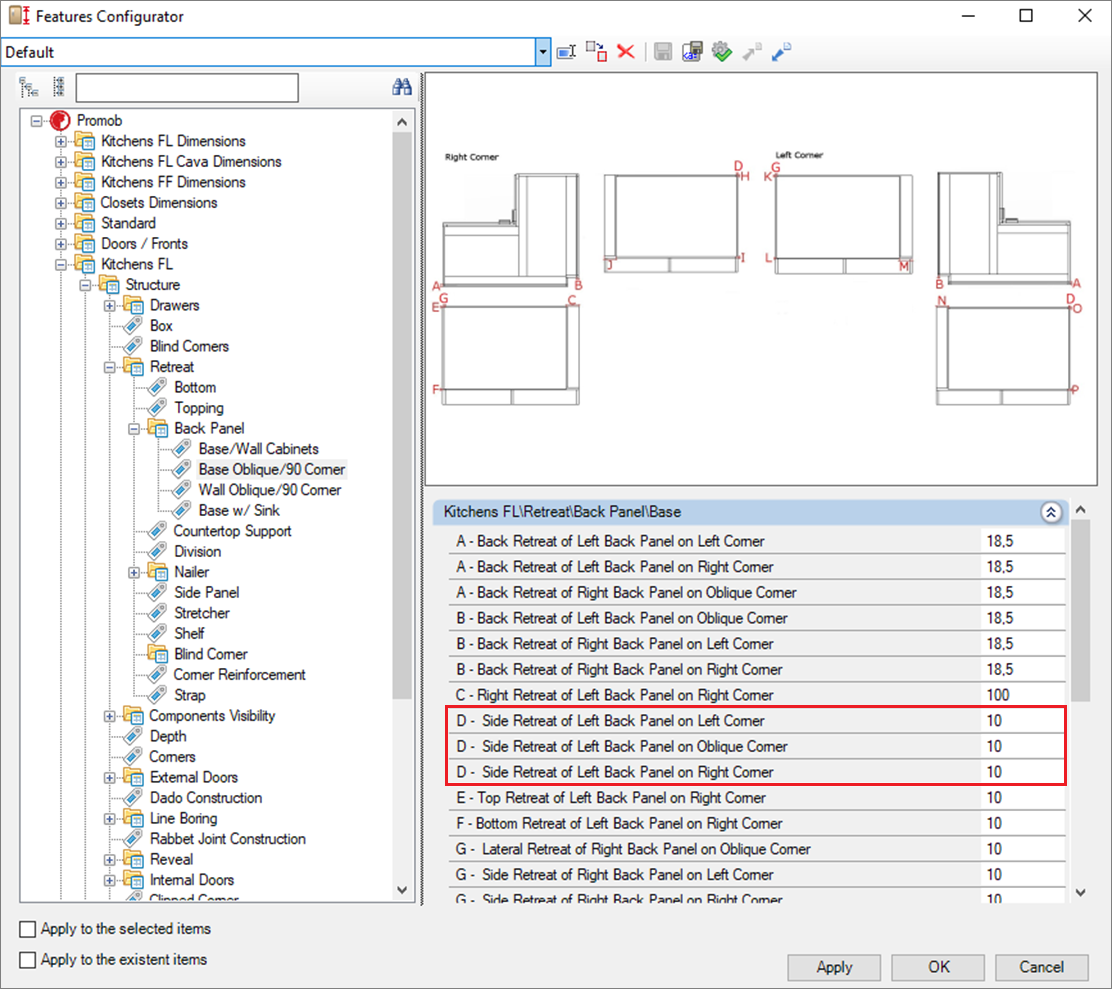Viewport: 1112px width, 989px height.
Task: Expand the Internal Doors folder
Action: coord(110,881)
